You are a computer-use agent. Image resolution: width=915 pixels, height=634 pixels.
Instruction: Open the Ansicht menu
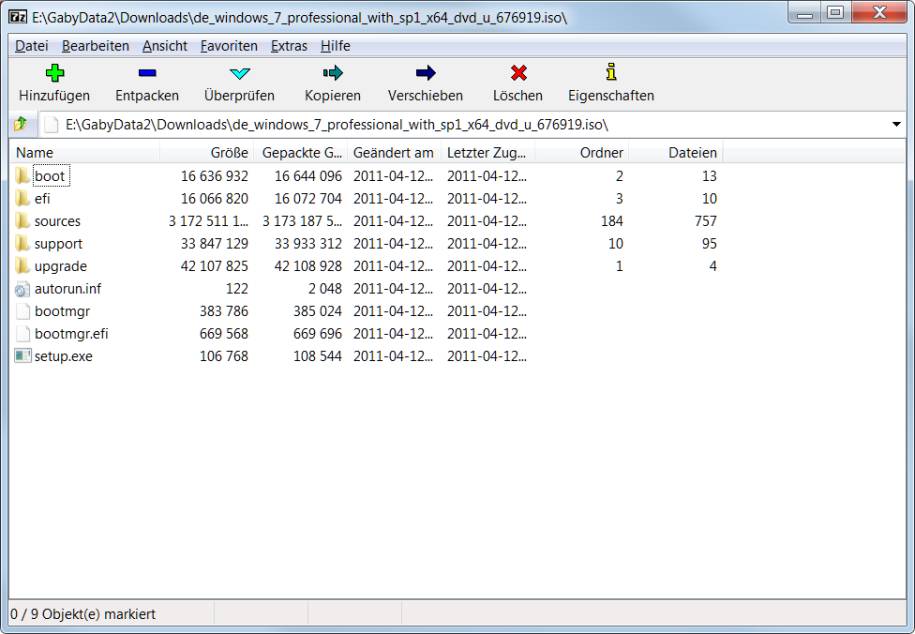165,46
